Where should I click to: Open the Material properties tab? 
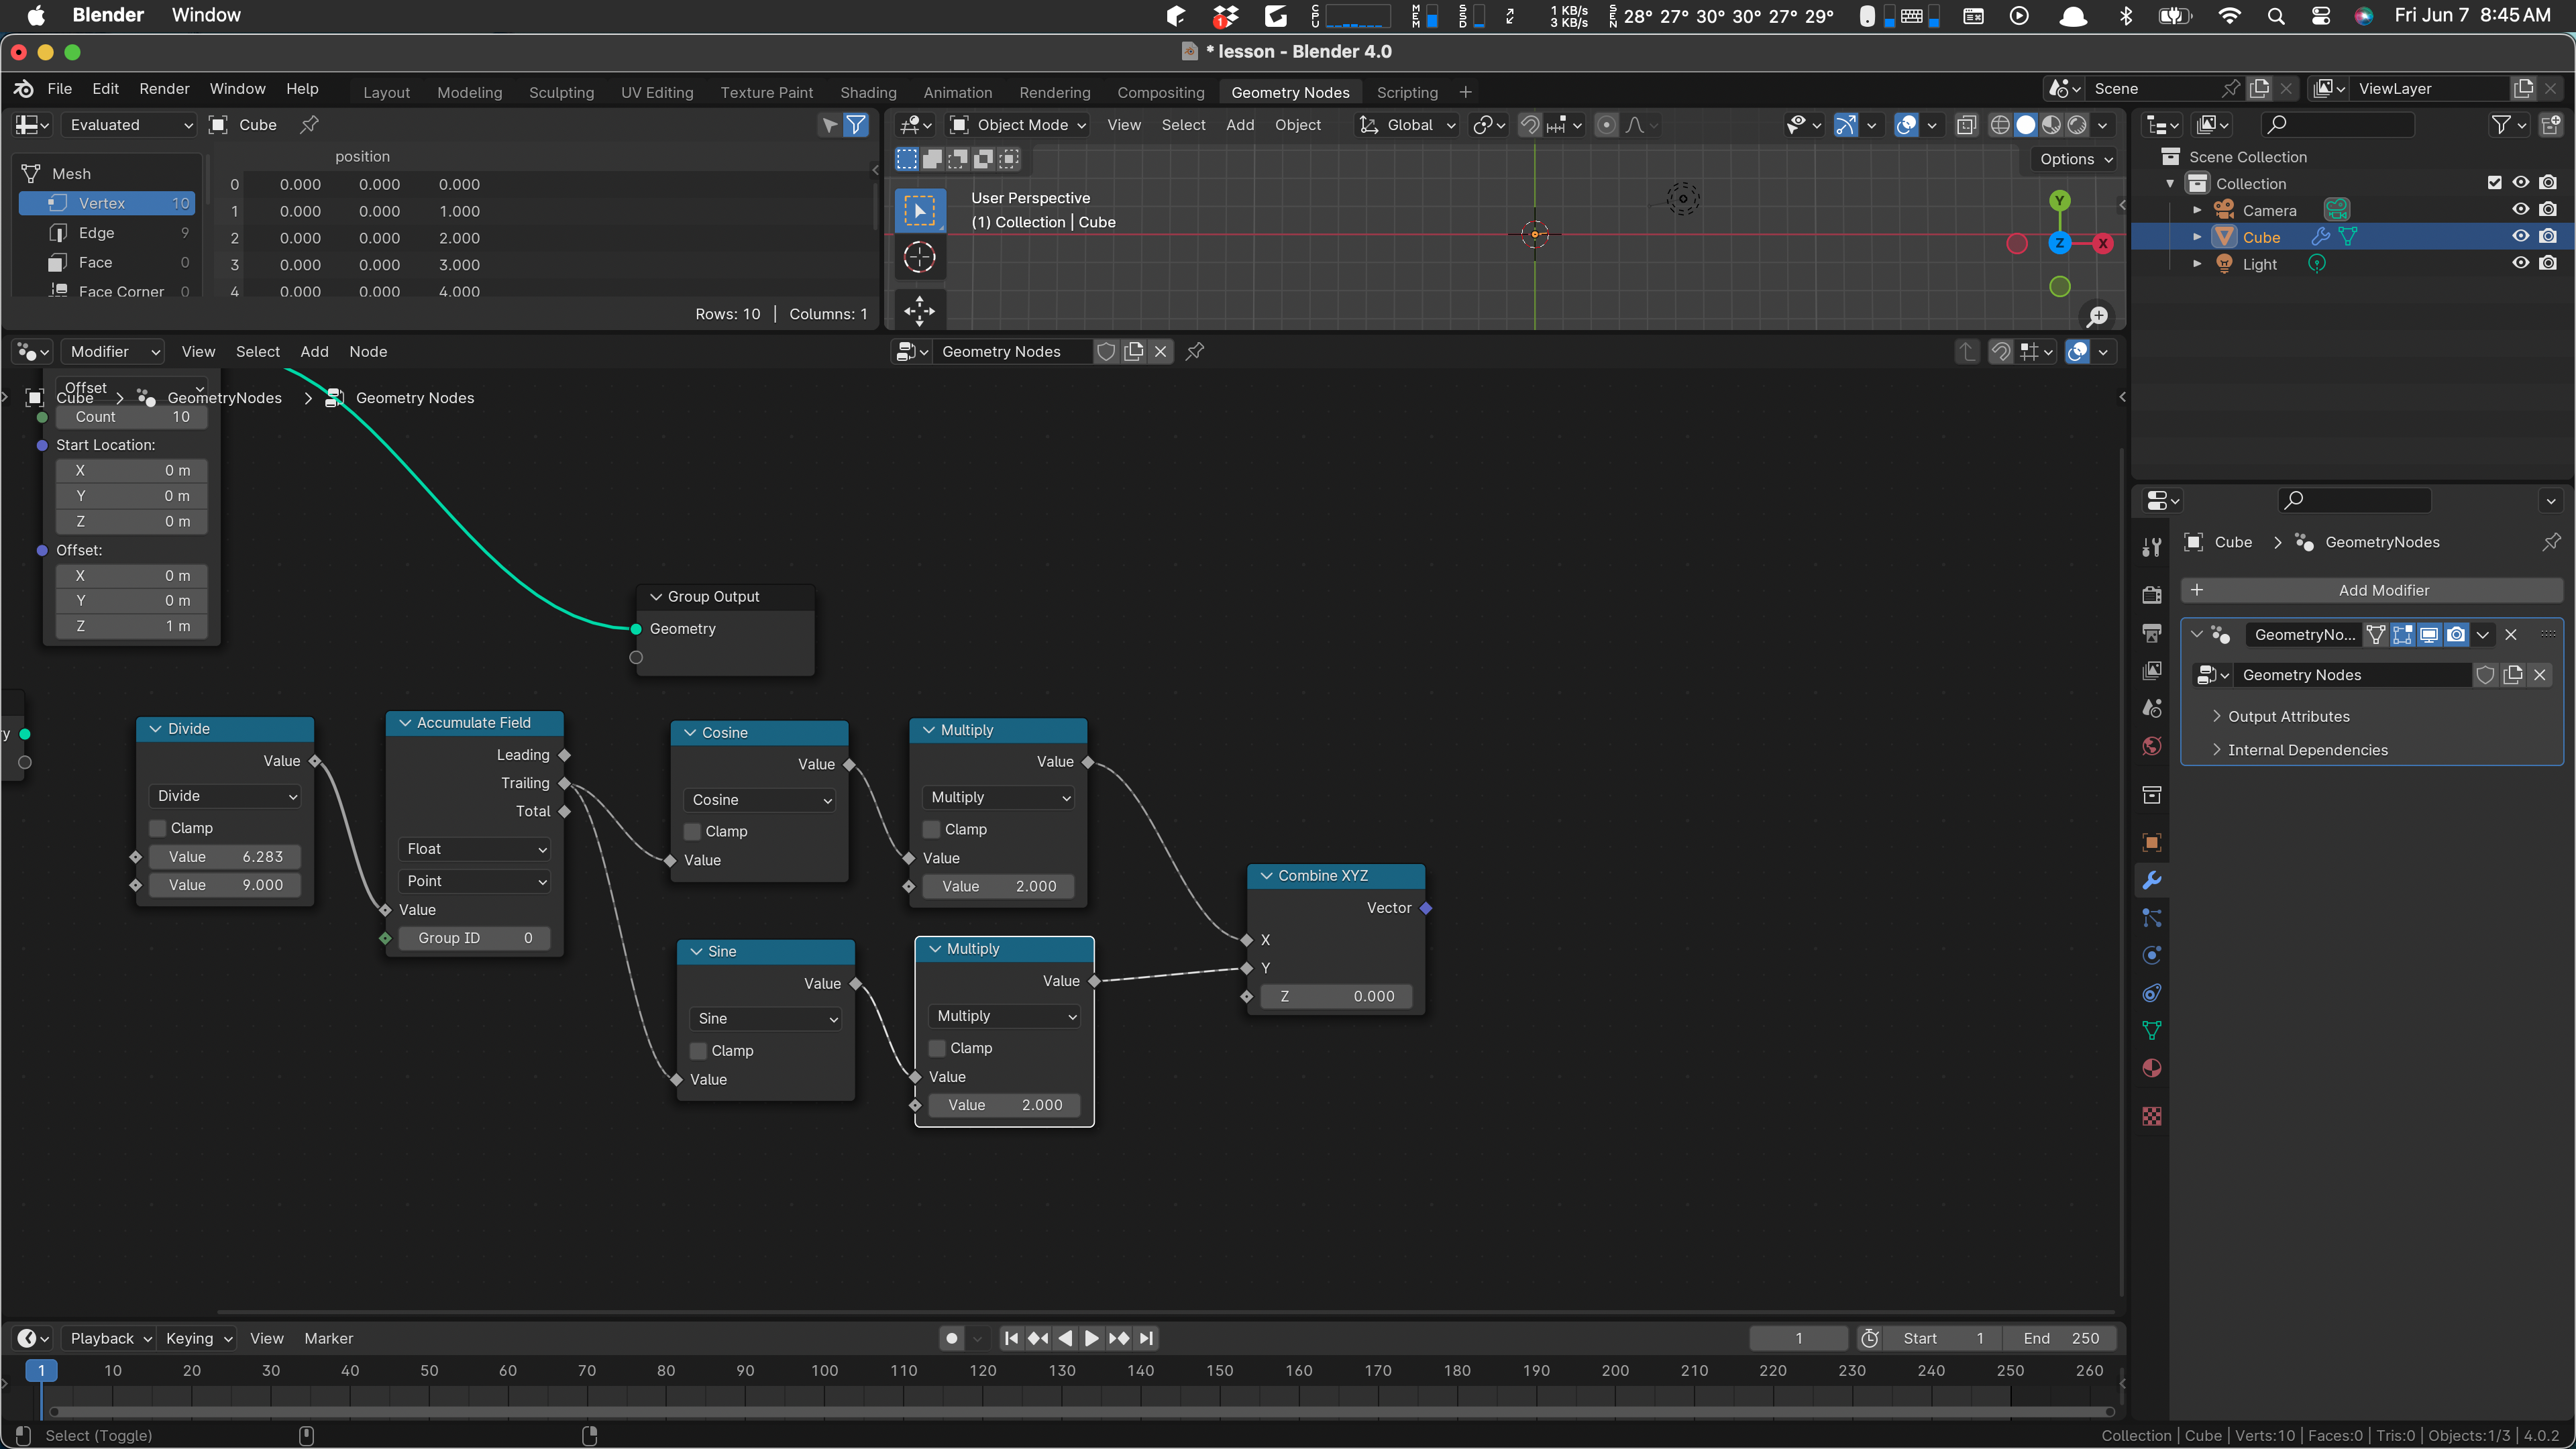point(2152,1068)
